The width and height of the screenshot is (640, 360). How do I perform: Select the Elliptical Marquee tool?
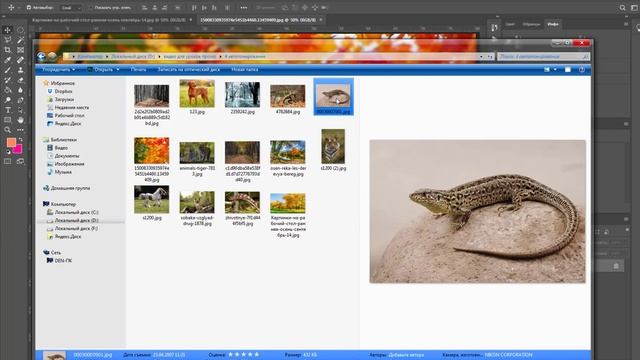click(20, 30)
